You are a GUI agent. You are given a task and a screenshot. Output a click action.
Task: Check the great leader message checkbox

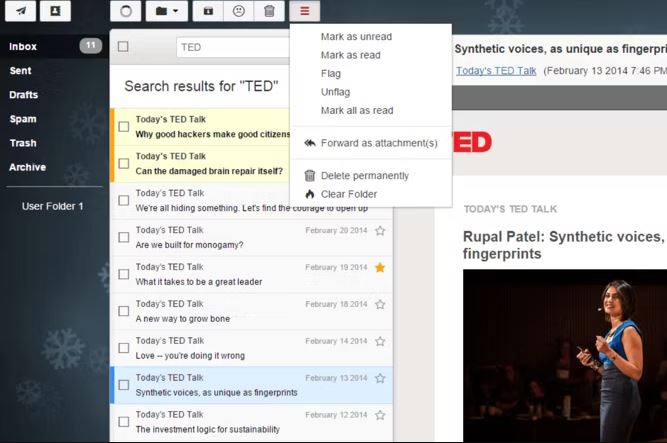coord(123,274)
